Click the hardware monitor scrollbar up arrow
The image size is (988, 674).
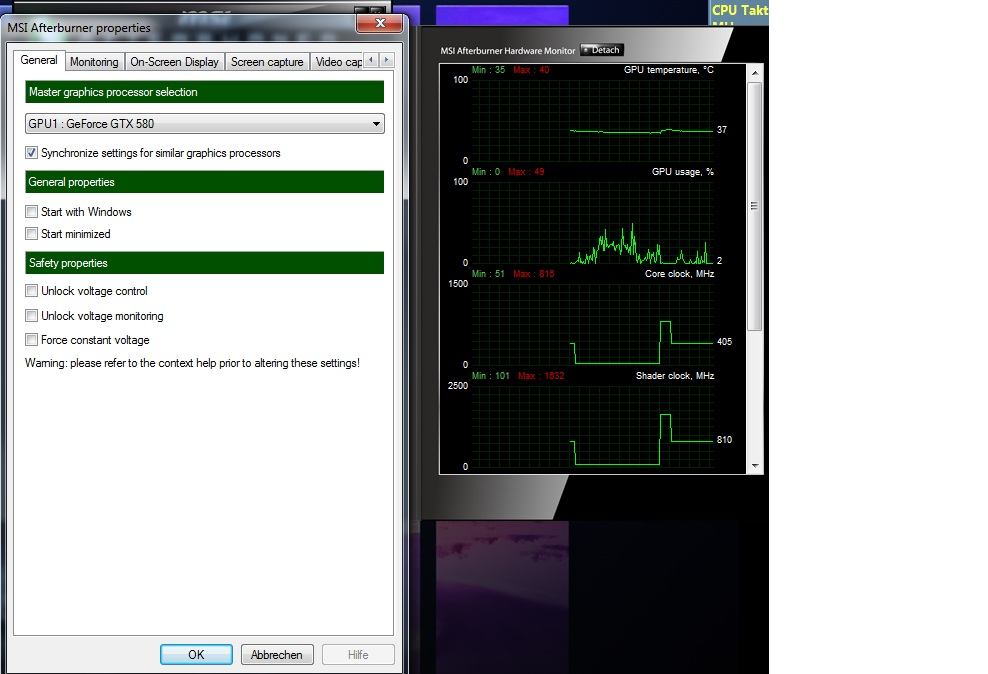coord(754,73)
